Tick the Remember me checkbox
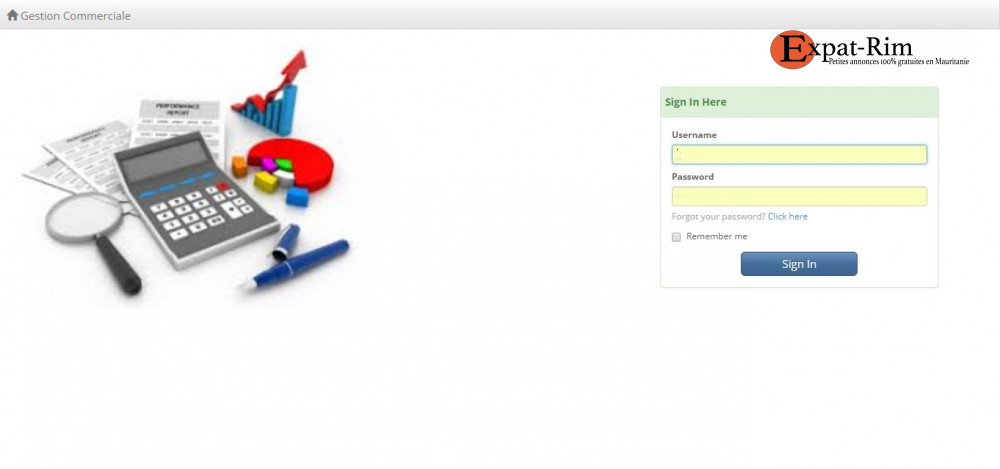This screenshot has height=469, width=1000. point(677,237)
